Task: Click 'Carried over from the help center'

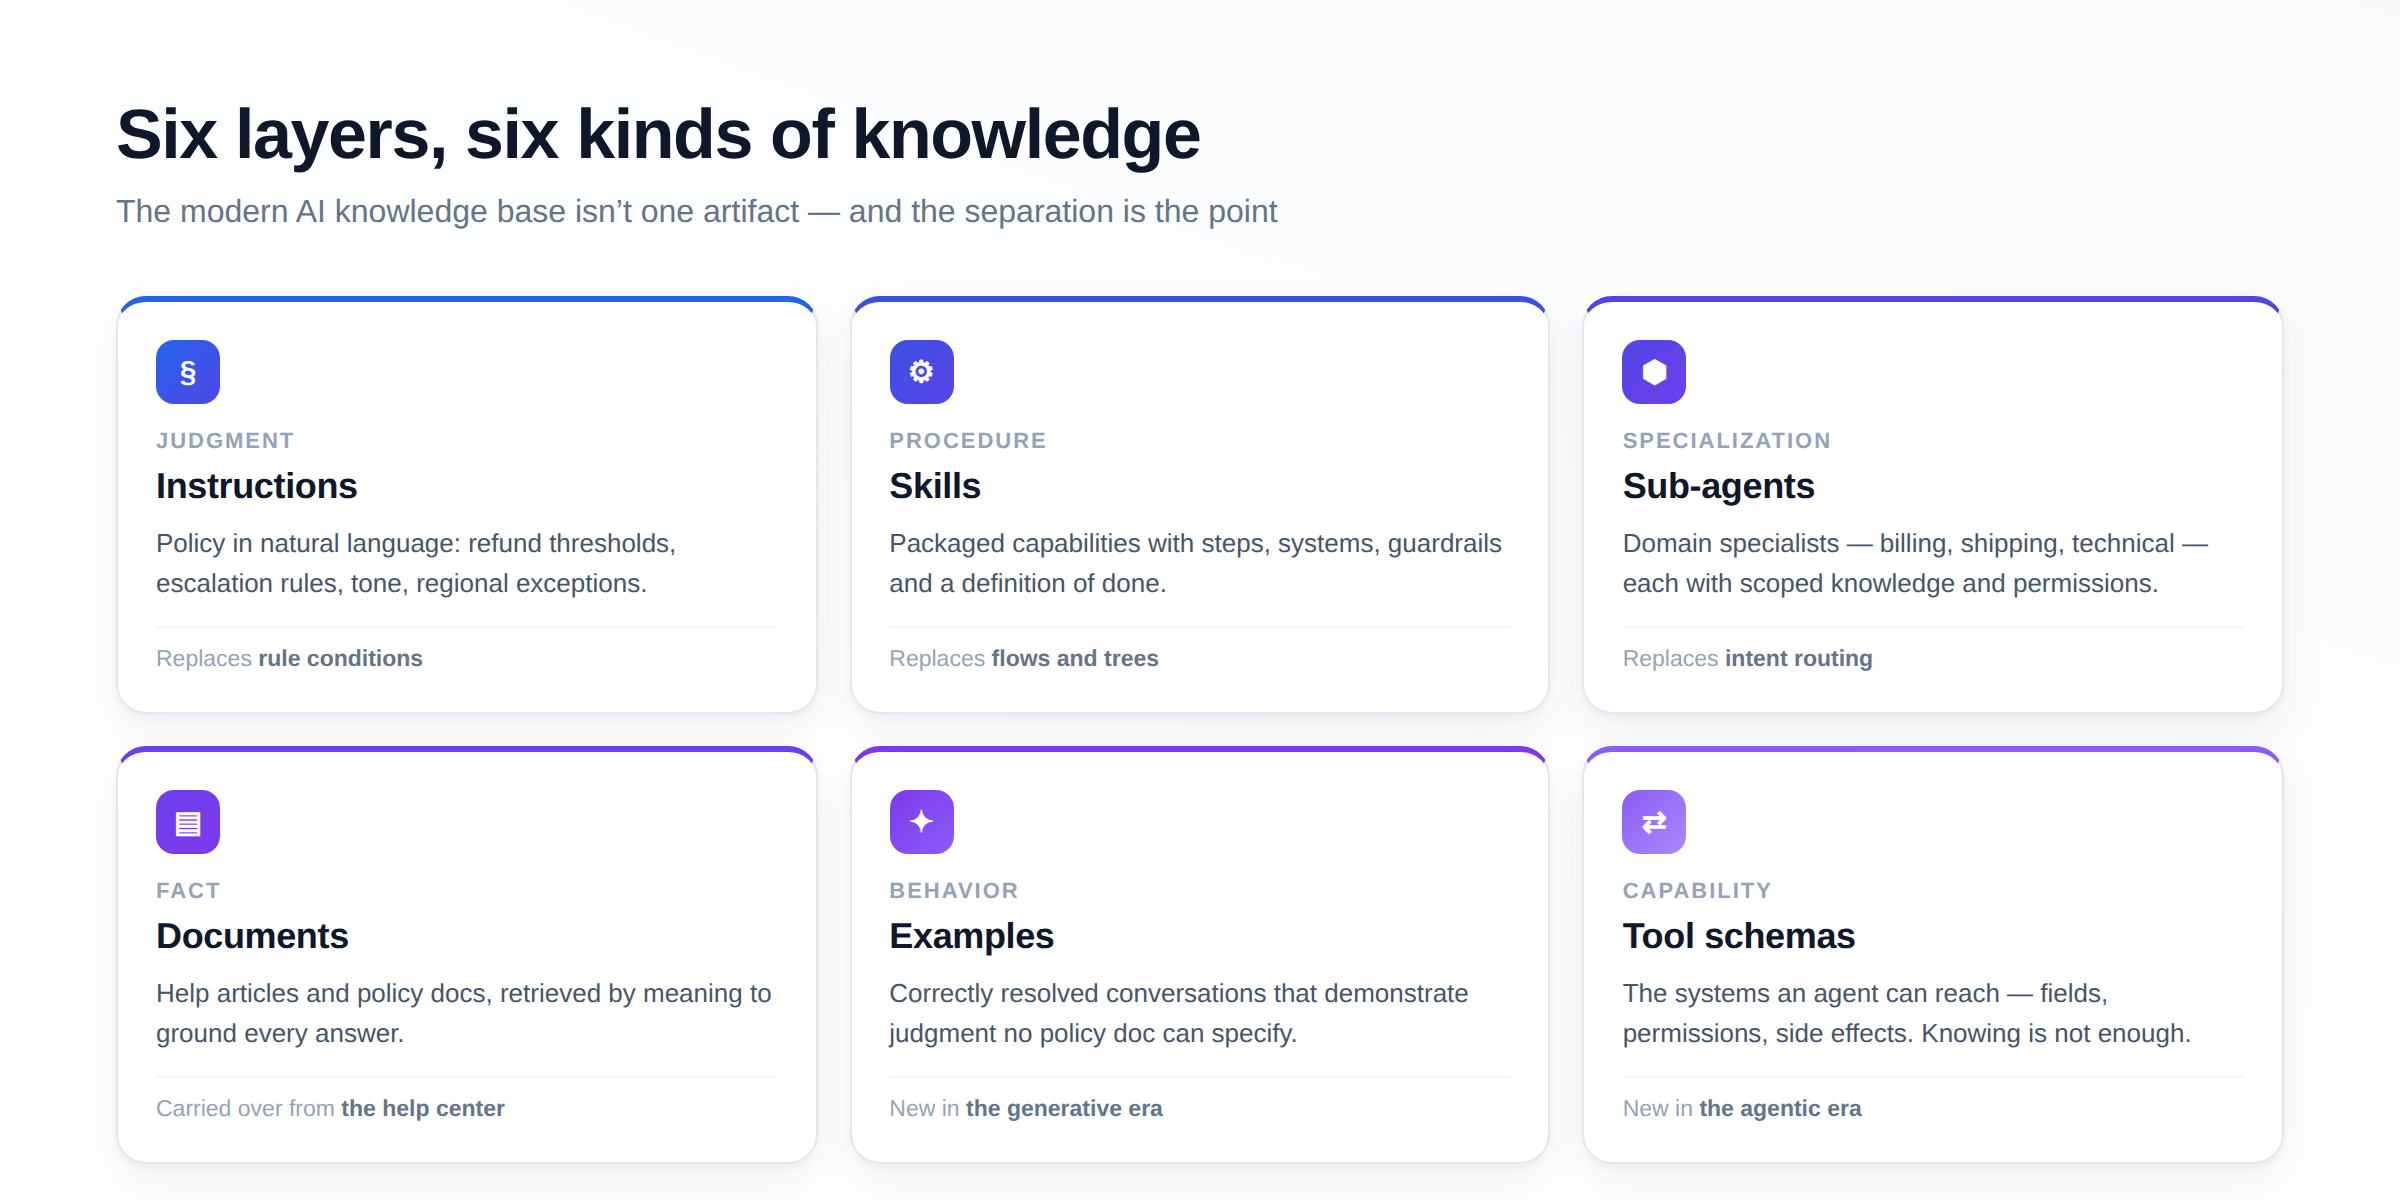Action: point(330,1108)
